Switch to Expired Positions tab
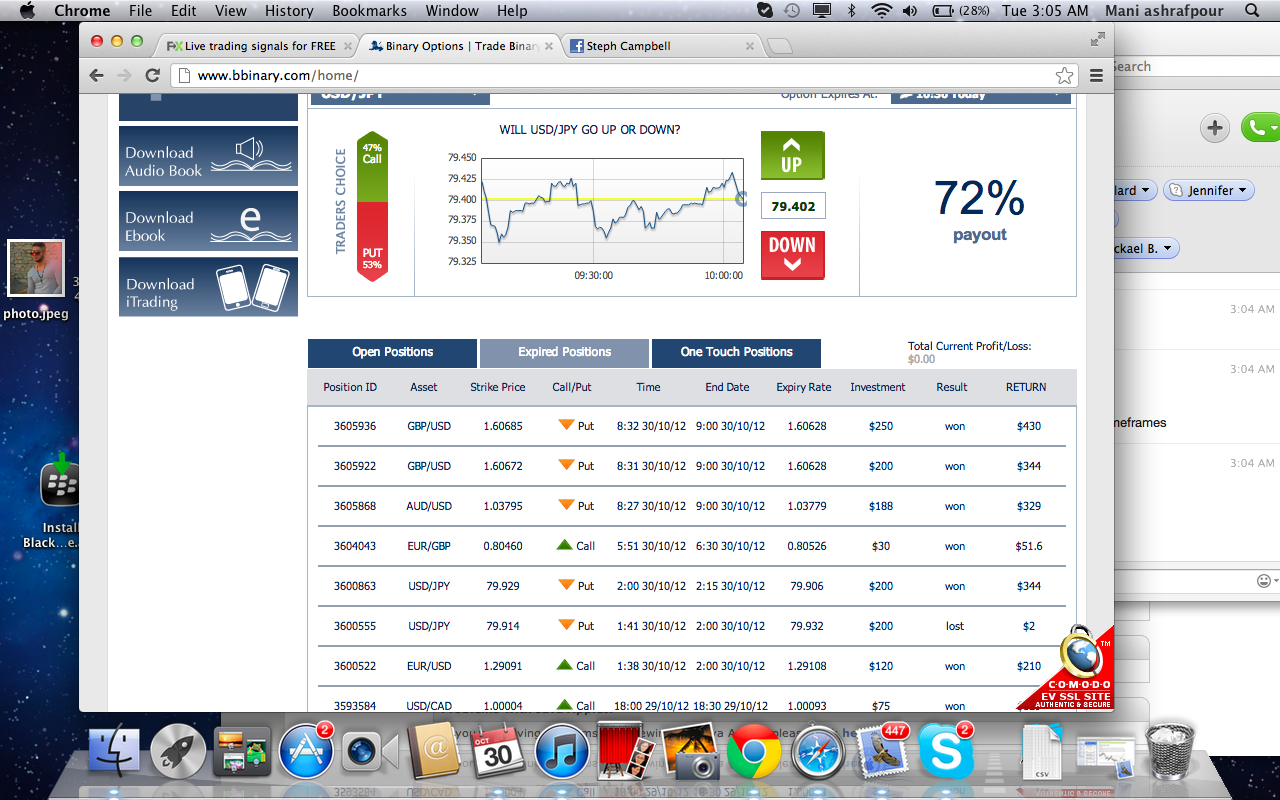Viewport: 1280px width, 800px height. 564,352
